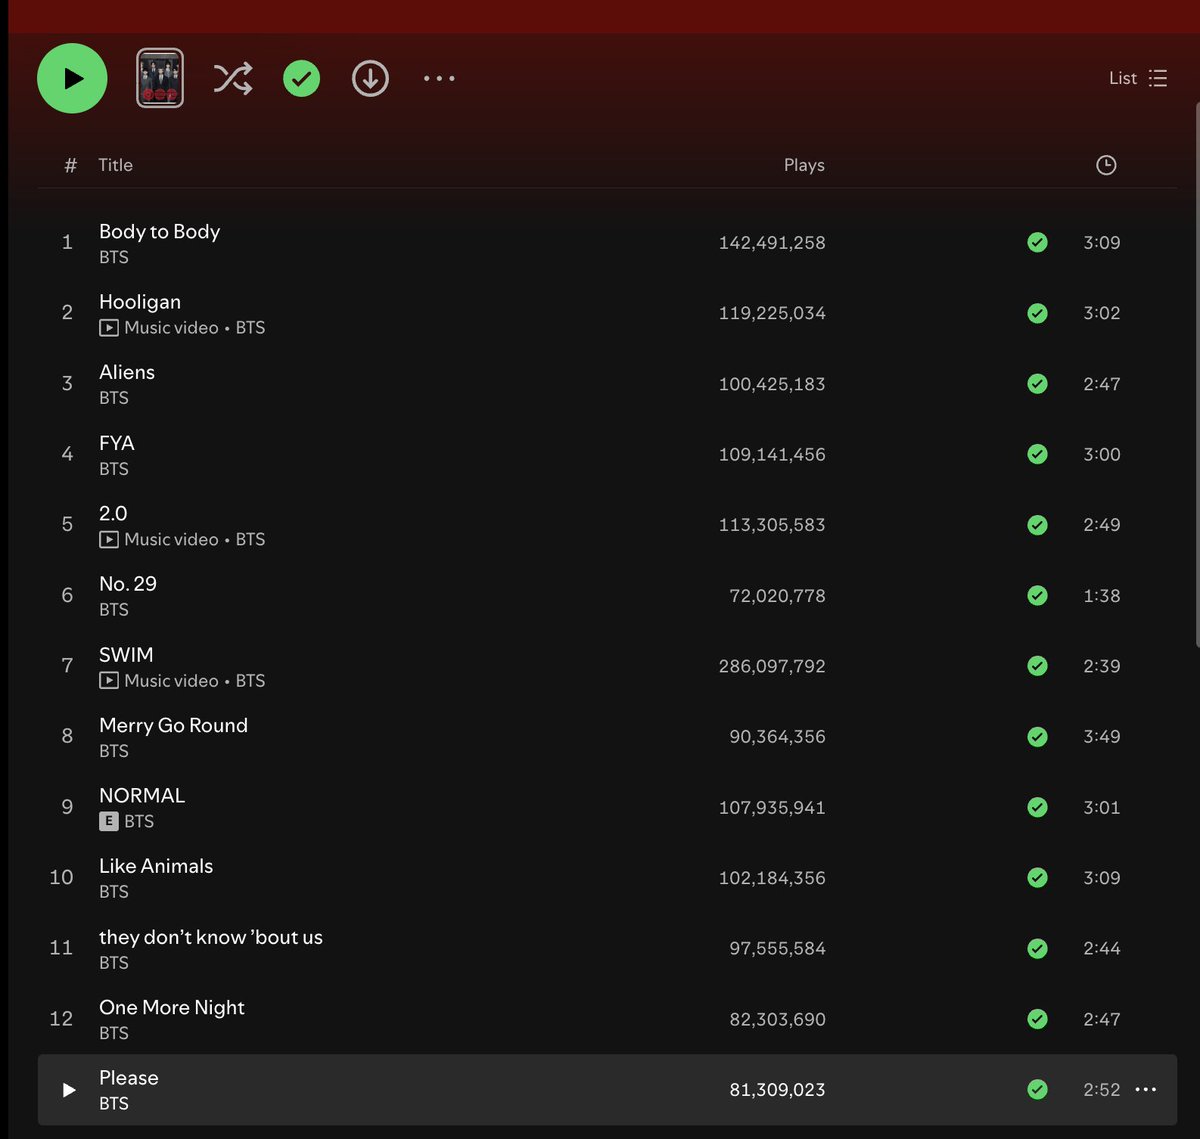Viewport: 1200px width, 1139px height.
Task: Toggle the saved checkmark for Aliens
Action: tap(1038, 384)
